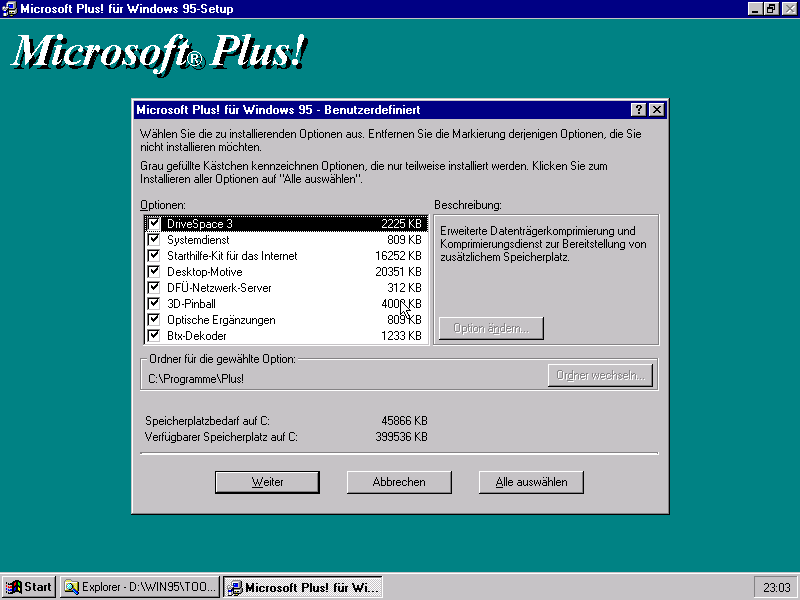Click the Weiter button
The height and width of the screenshot is (600, 800).
tap(267, 482)
